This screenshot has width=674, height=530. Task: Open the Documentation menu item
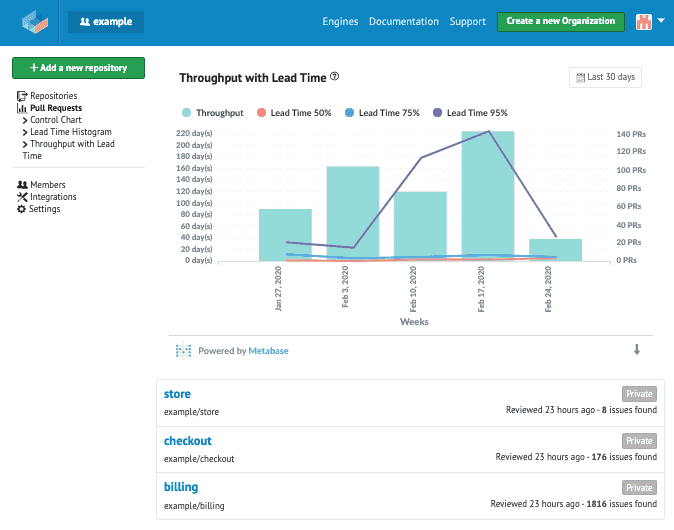coord(403,21)
